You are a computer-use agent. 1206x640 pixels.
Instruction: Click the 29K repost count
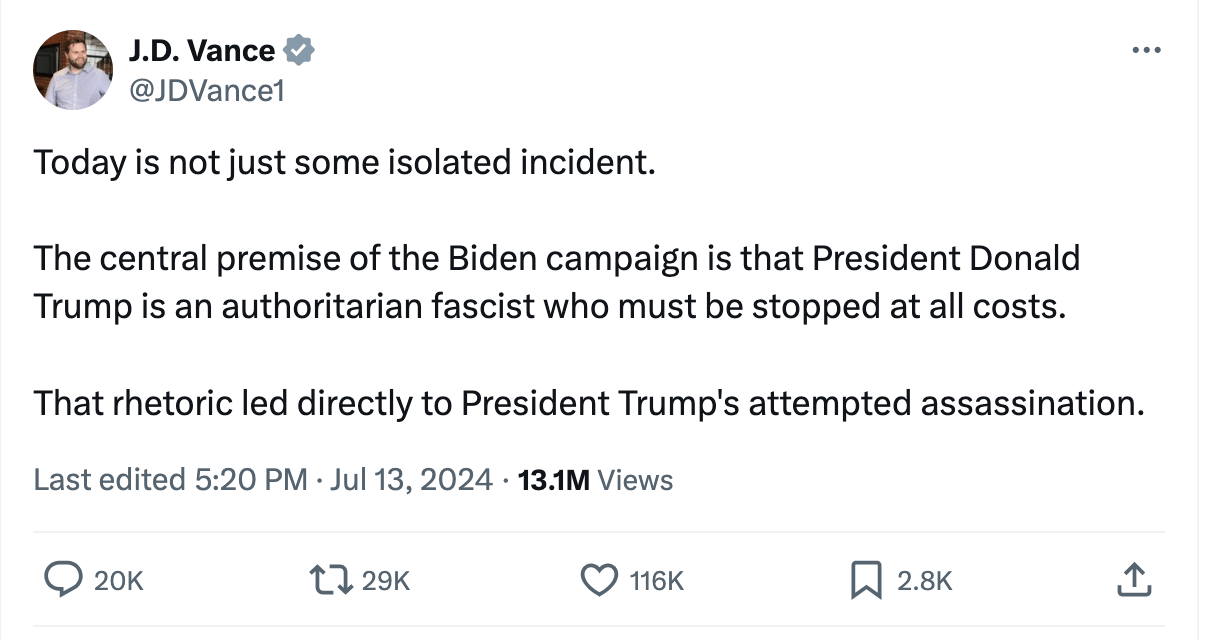pyautogui.click(x=386, y=580)
